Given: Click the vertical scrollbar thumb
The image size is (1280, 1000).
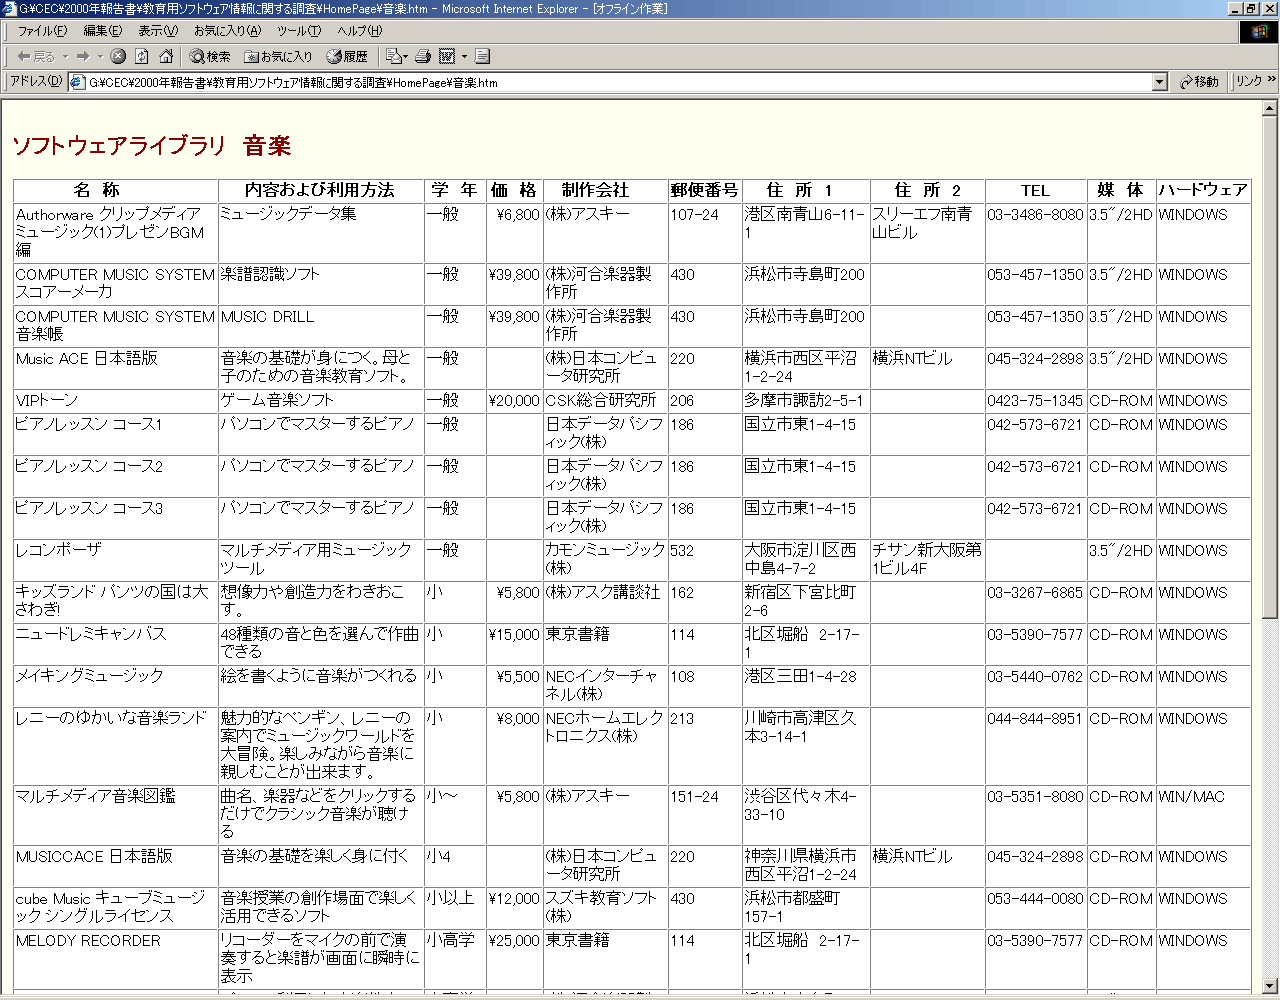Looking at the screenshot, I should click(x=1270, y=367).
